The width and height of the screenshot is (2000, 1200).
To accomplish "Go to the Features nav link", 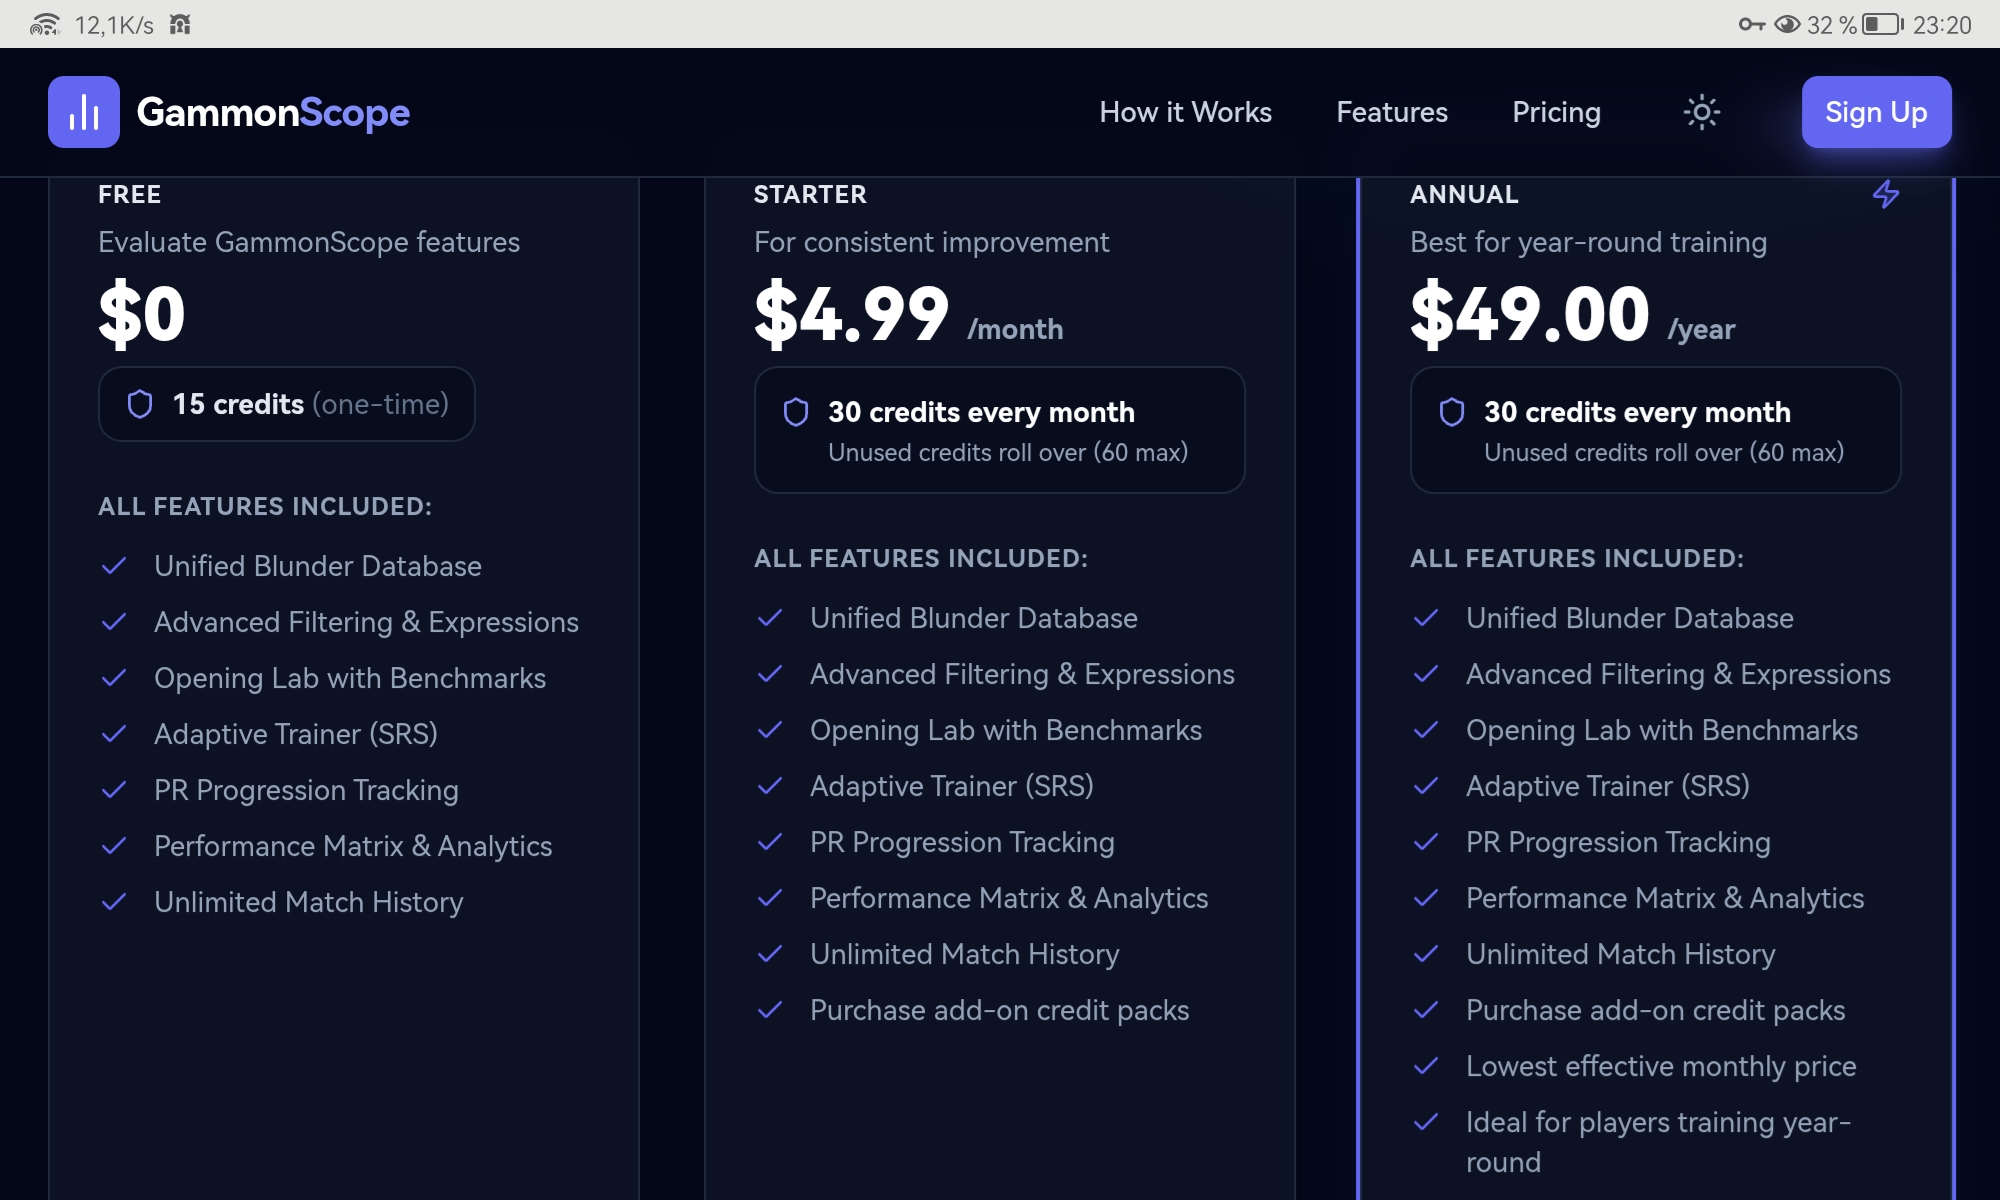I will click(x=1392, y=112).
